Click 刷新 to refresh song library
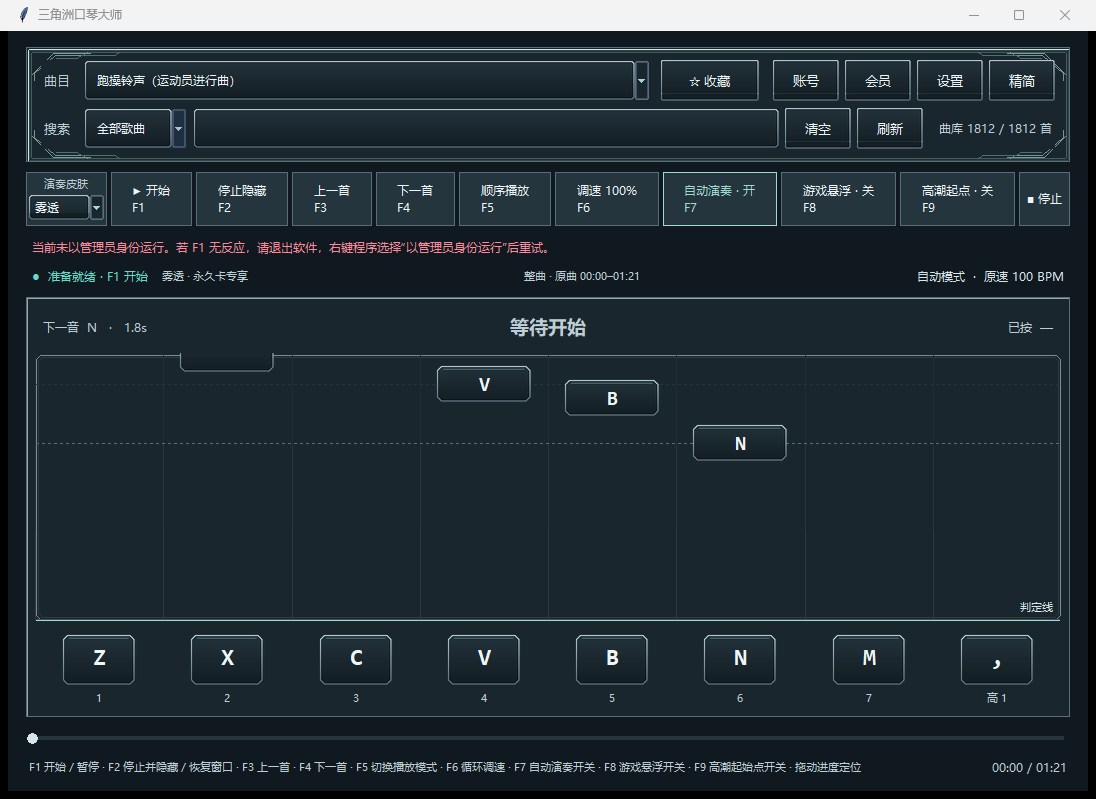The height and width of the screenshot is (799, 1096). [889, 129]
